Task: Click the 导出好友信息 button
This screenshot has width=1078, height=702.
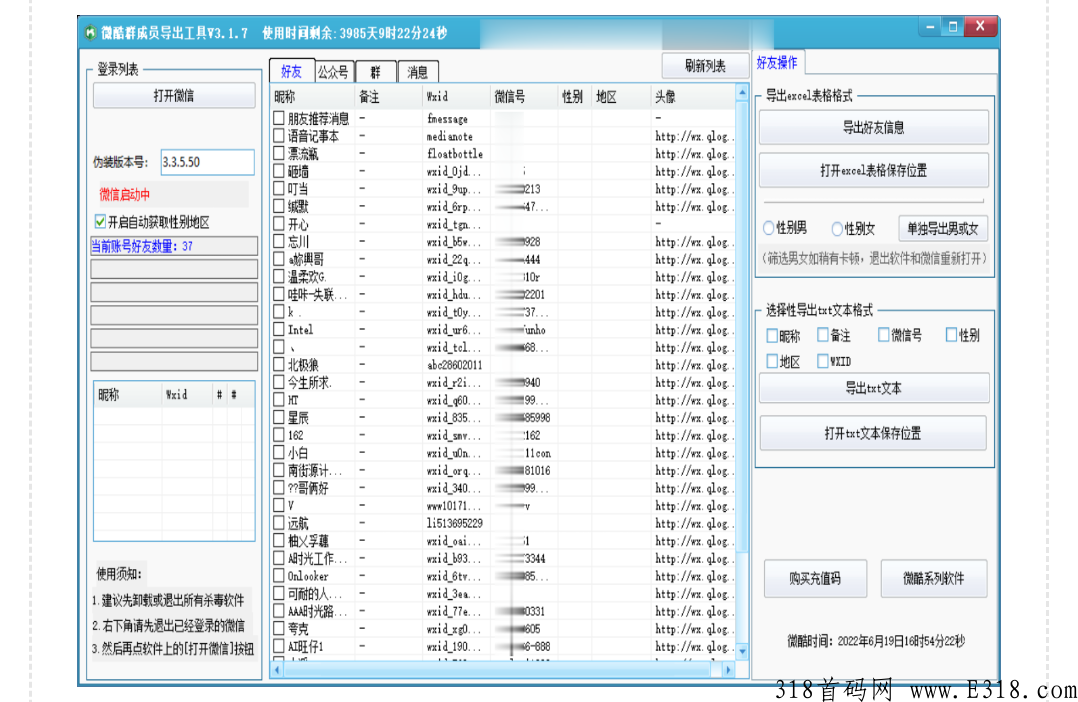Action: (x=874, y=127)
